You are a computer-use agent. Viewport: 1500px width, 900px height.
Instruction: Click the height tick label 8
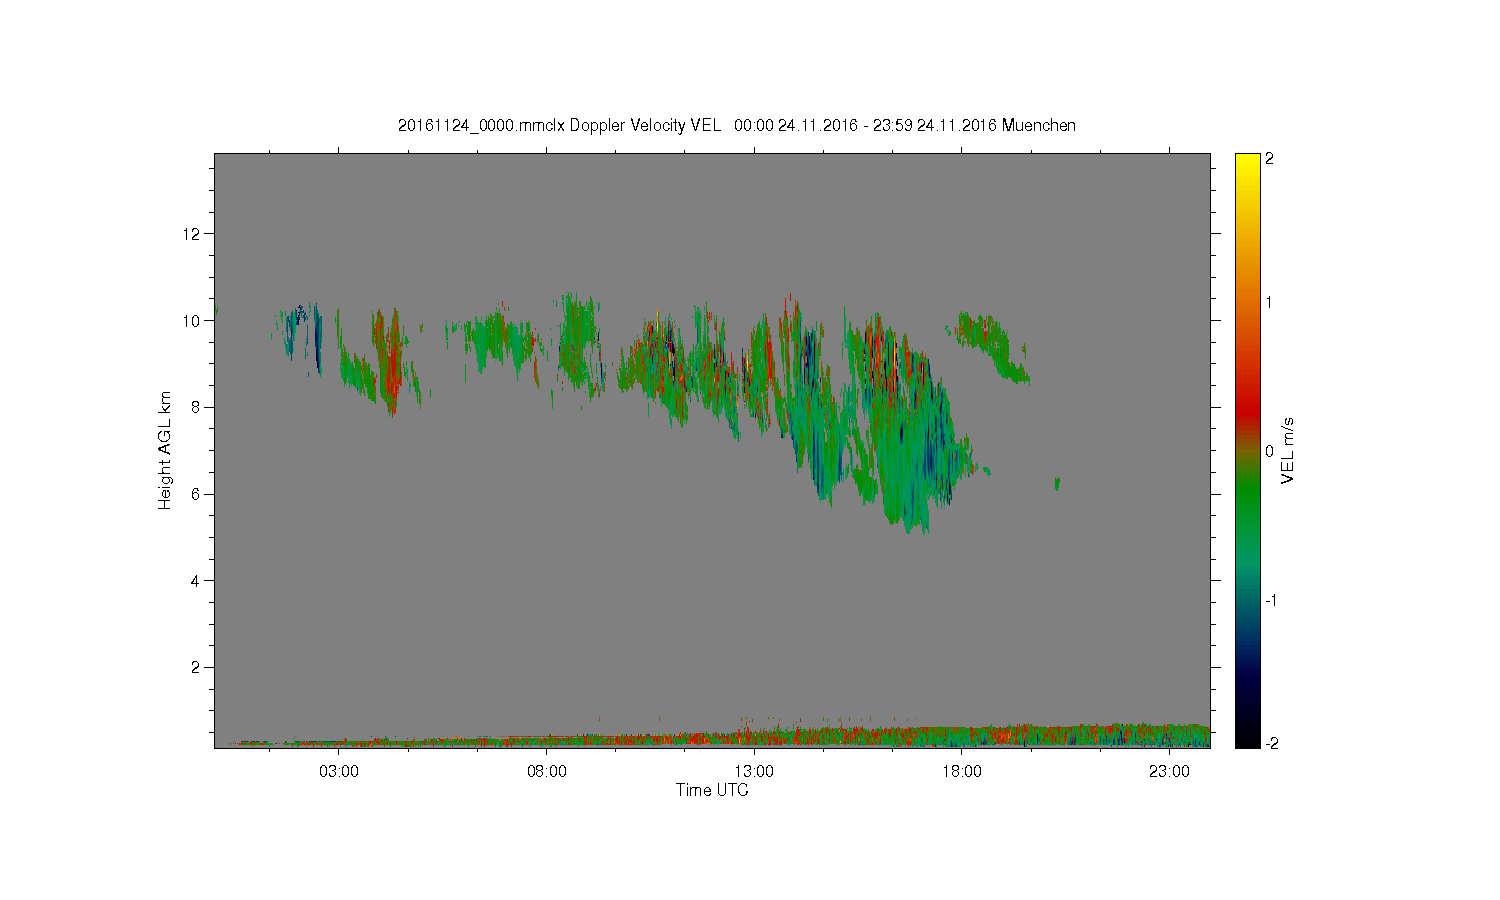tap(197, 407)
